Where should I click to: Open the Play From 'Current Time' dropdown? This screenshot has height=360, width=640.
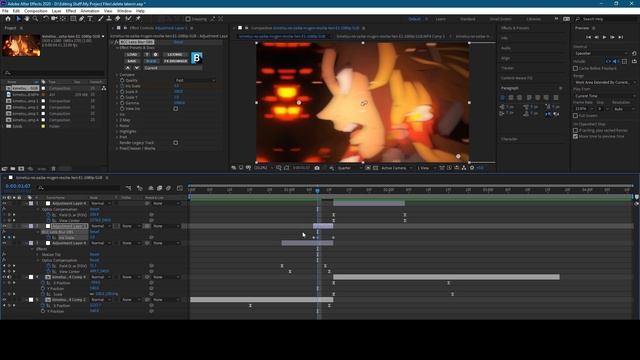[x=605, y=96]
